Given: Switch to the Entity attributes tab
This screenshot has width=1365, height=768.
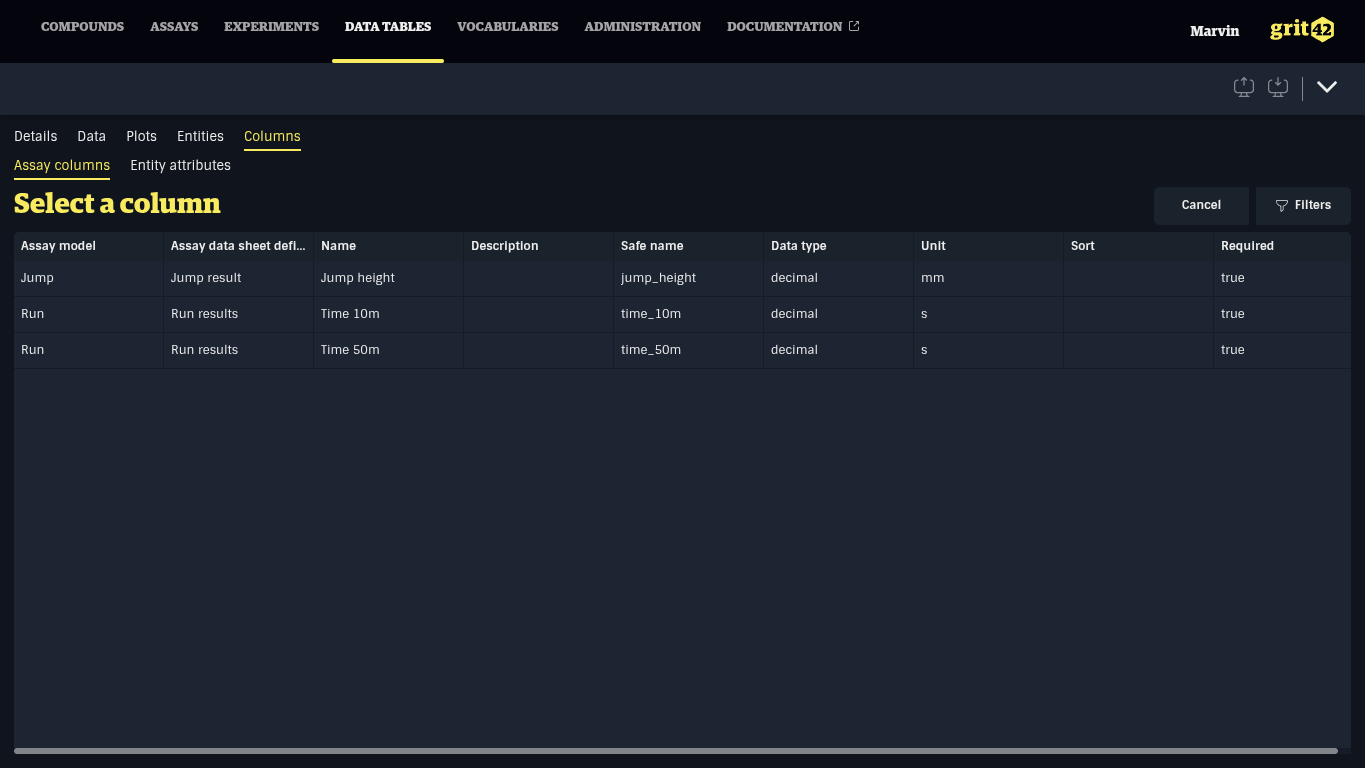Looking at the screenshot, I should point(180,166).
